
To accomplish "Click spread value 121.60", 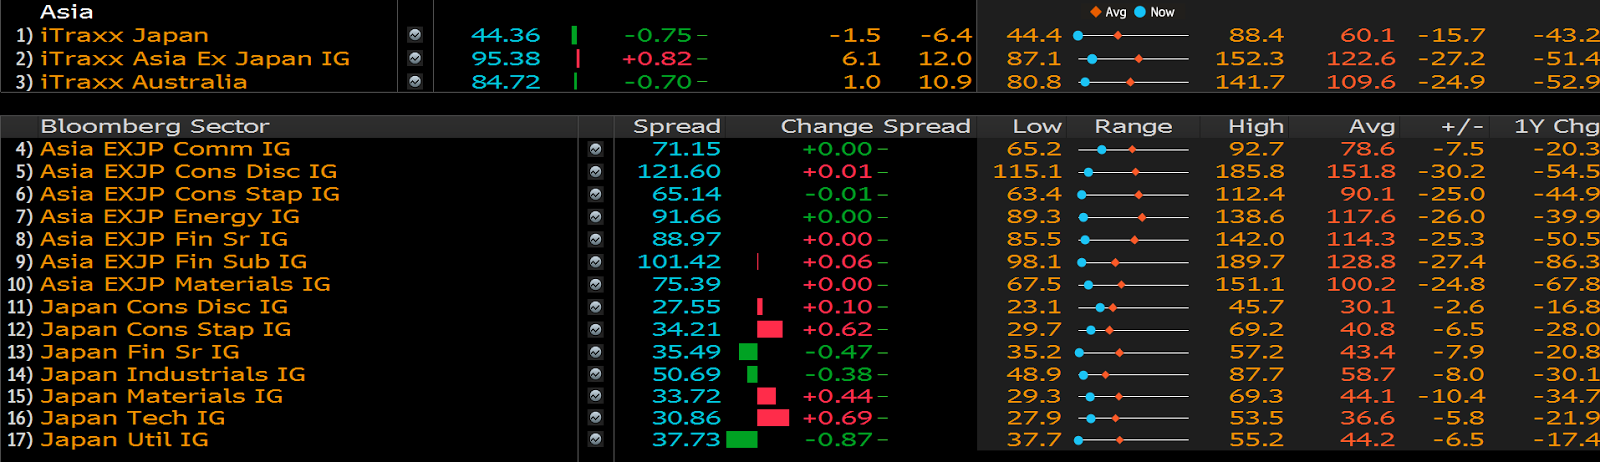I will coord(679,172).
